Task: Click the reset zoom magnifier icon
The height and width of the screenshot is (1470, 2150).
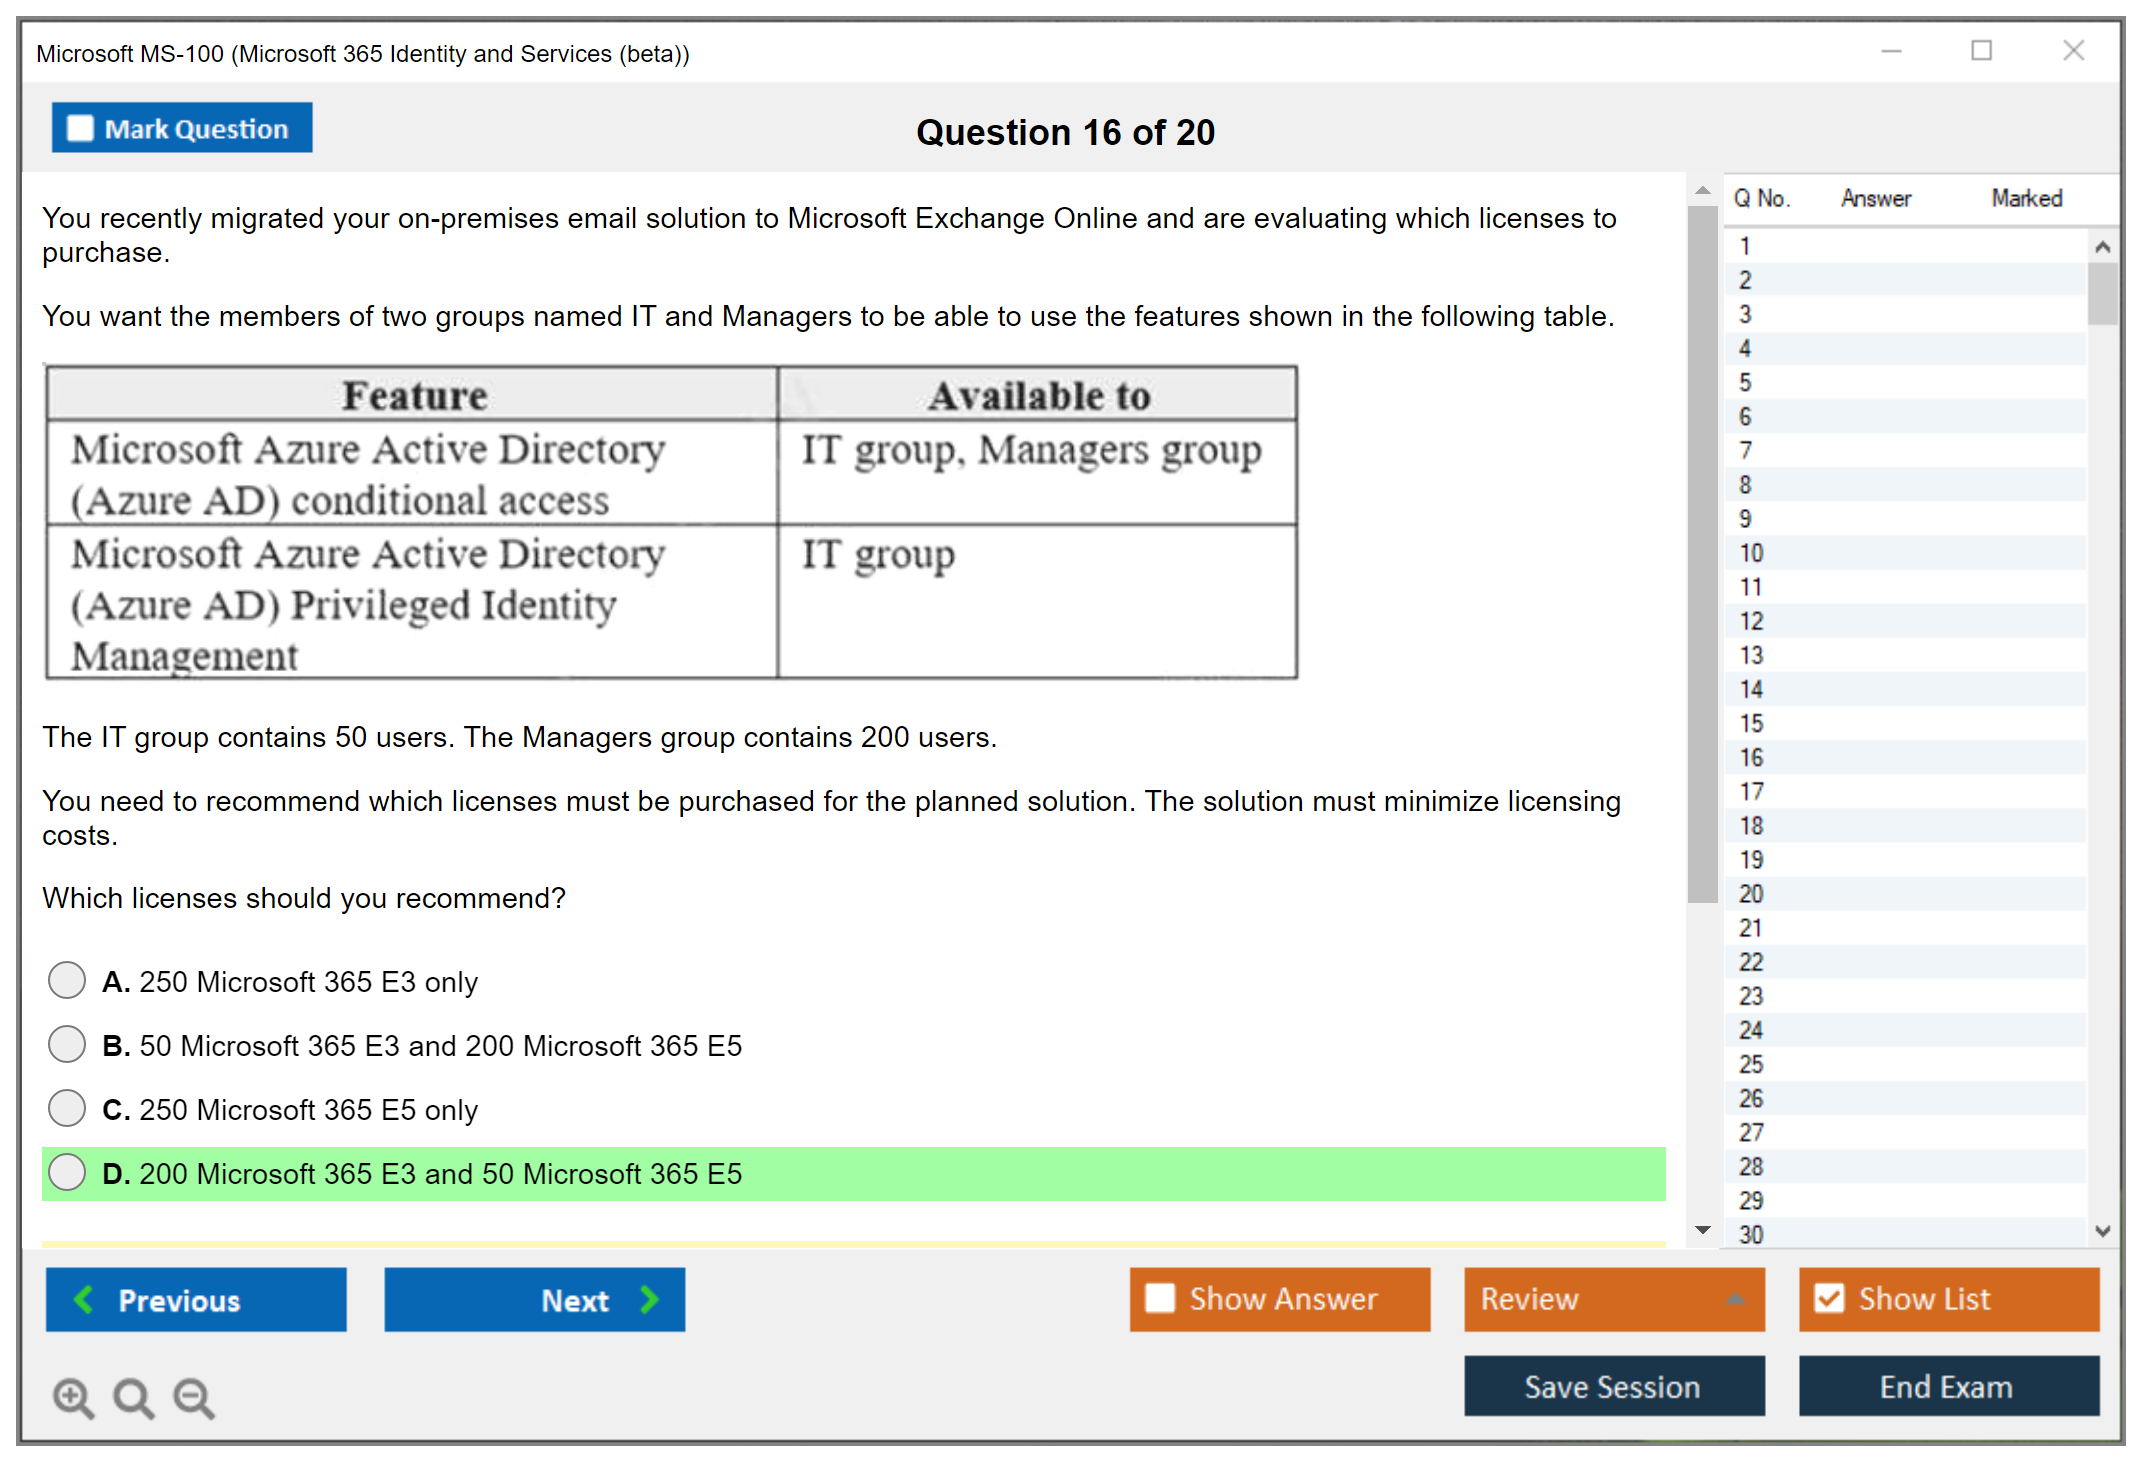Action: pyautogui.click(x=133, y=1397)
